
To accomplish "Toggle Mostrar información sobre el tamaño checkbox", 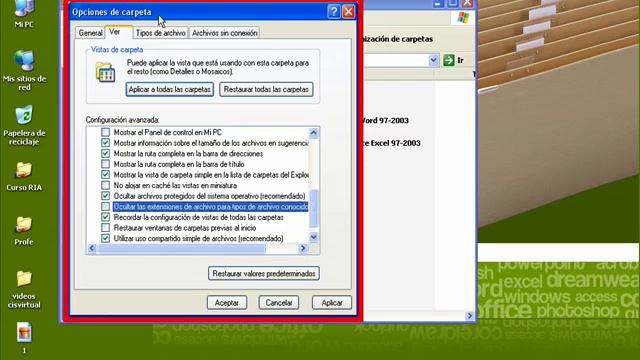I will [x=105, y=143].
